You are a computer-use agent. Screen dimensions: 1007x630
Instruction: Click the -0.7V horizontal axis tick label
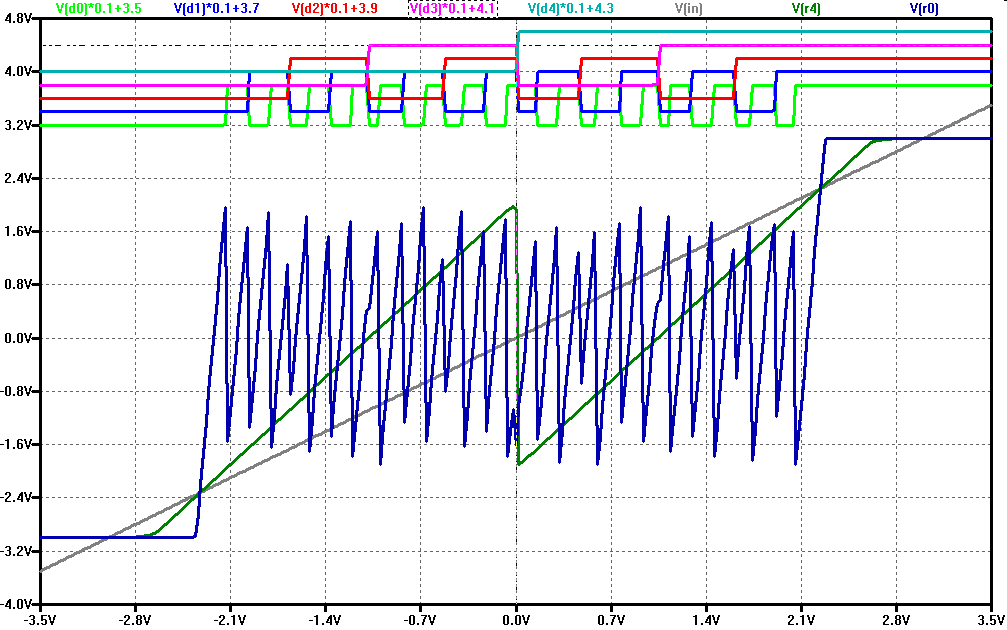tap(420, 619)
